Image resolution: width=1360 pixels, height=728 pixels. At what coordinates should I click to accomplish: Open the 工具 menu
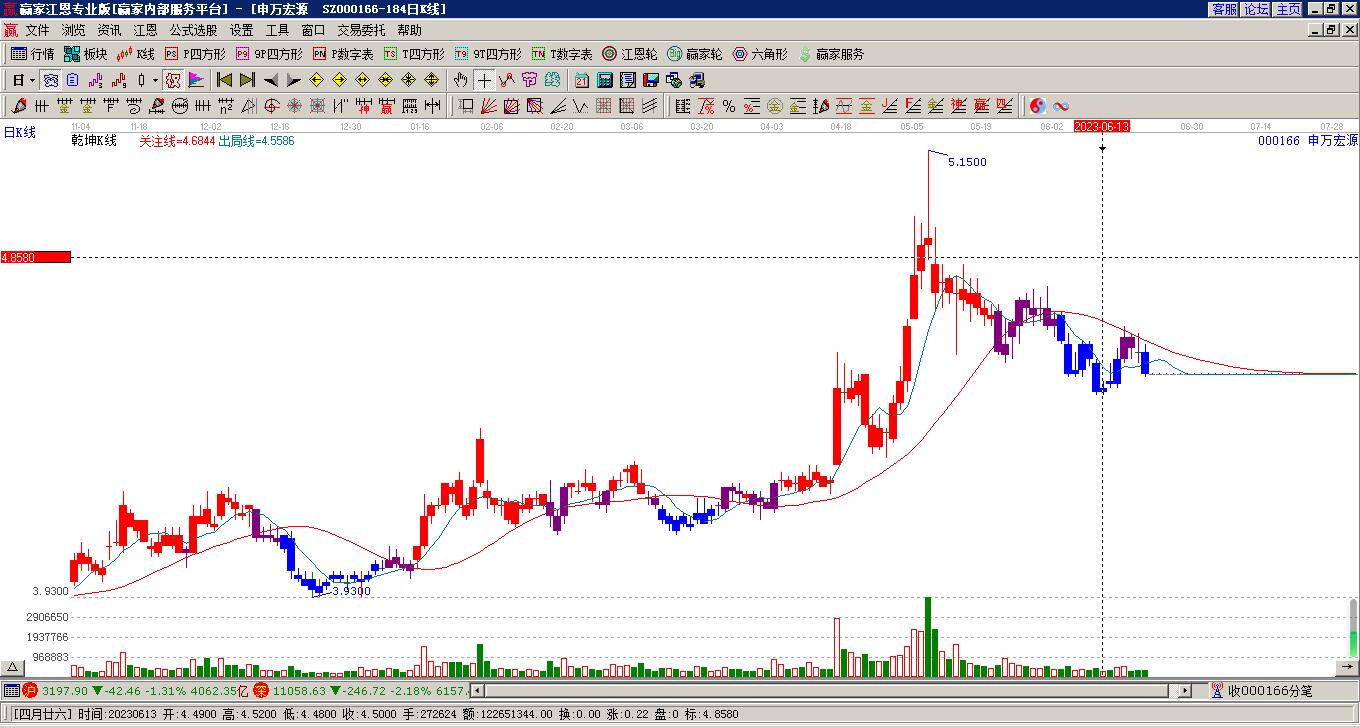click(277, 30)
